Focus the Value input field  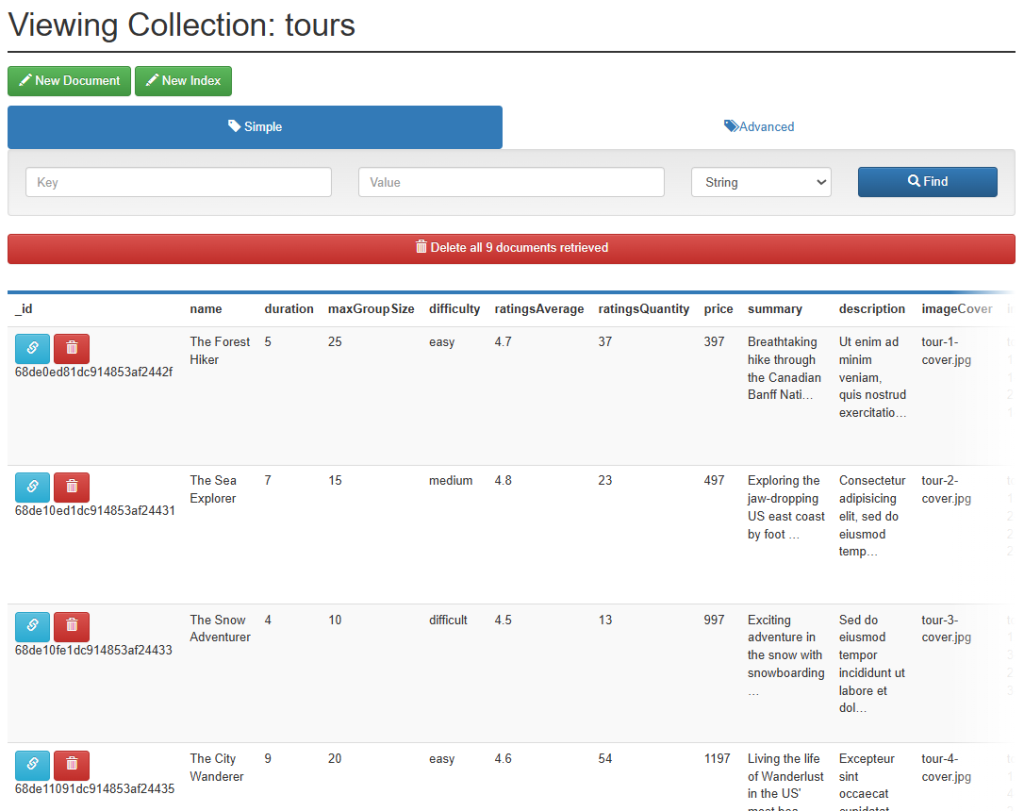511,182
